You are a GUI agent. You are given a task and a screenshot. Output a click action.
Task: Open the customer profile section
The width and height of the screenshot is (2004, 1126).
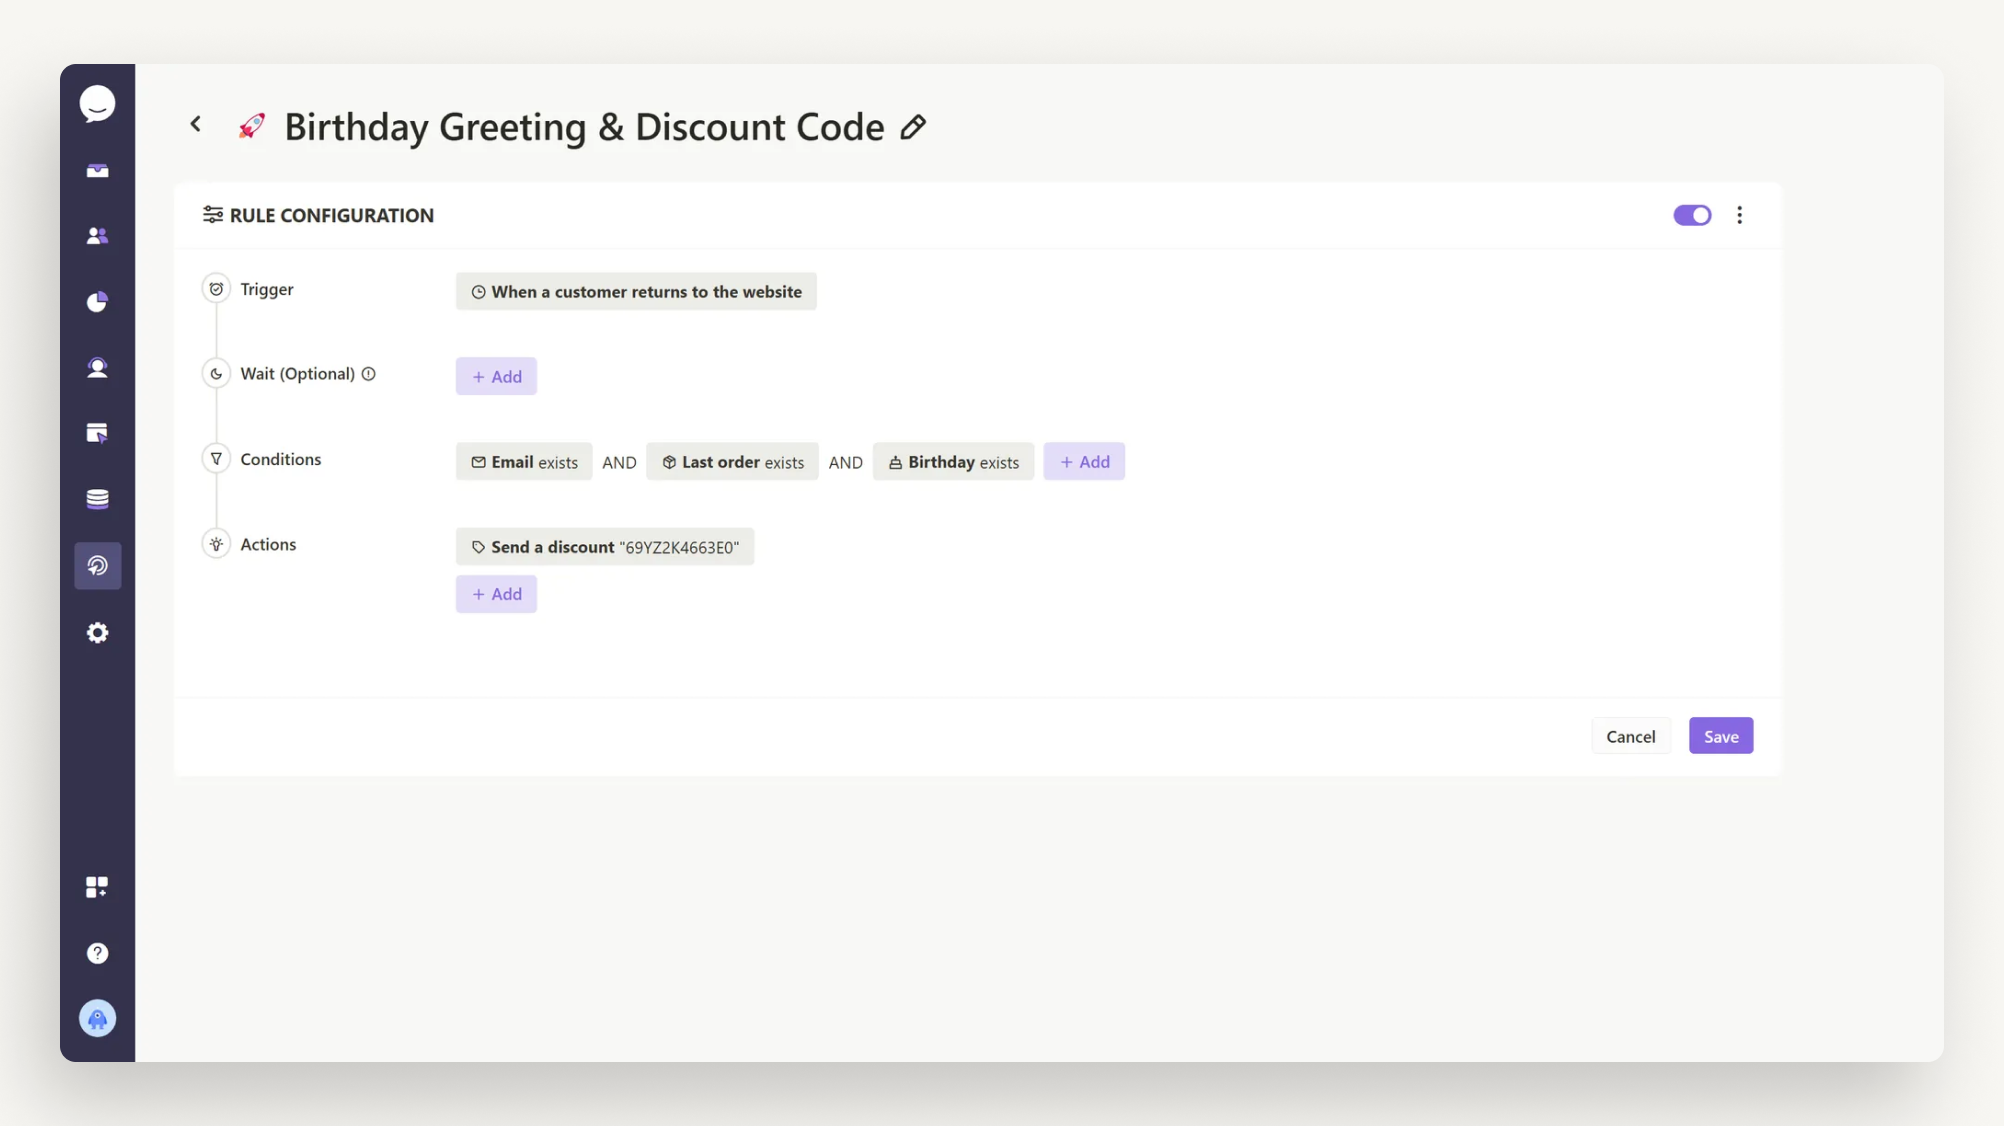[x=97, y=367]
